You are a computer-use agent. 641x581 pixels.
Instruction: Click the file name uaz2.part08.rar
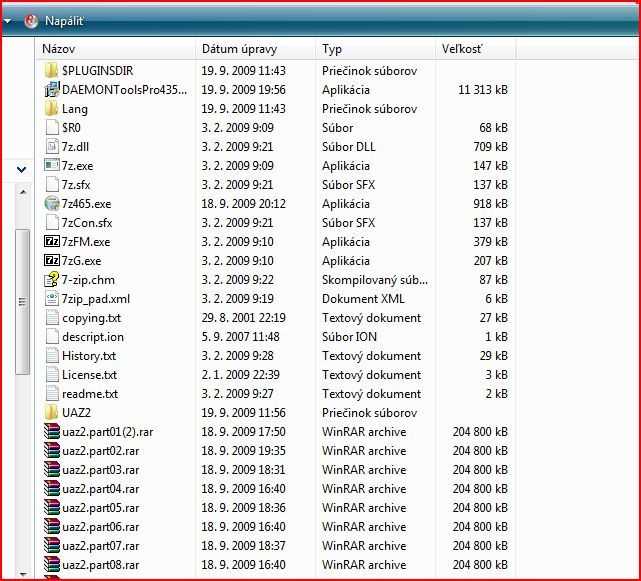pos(101,565)
